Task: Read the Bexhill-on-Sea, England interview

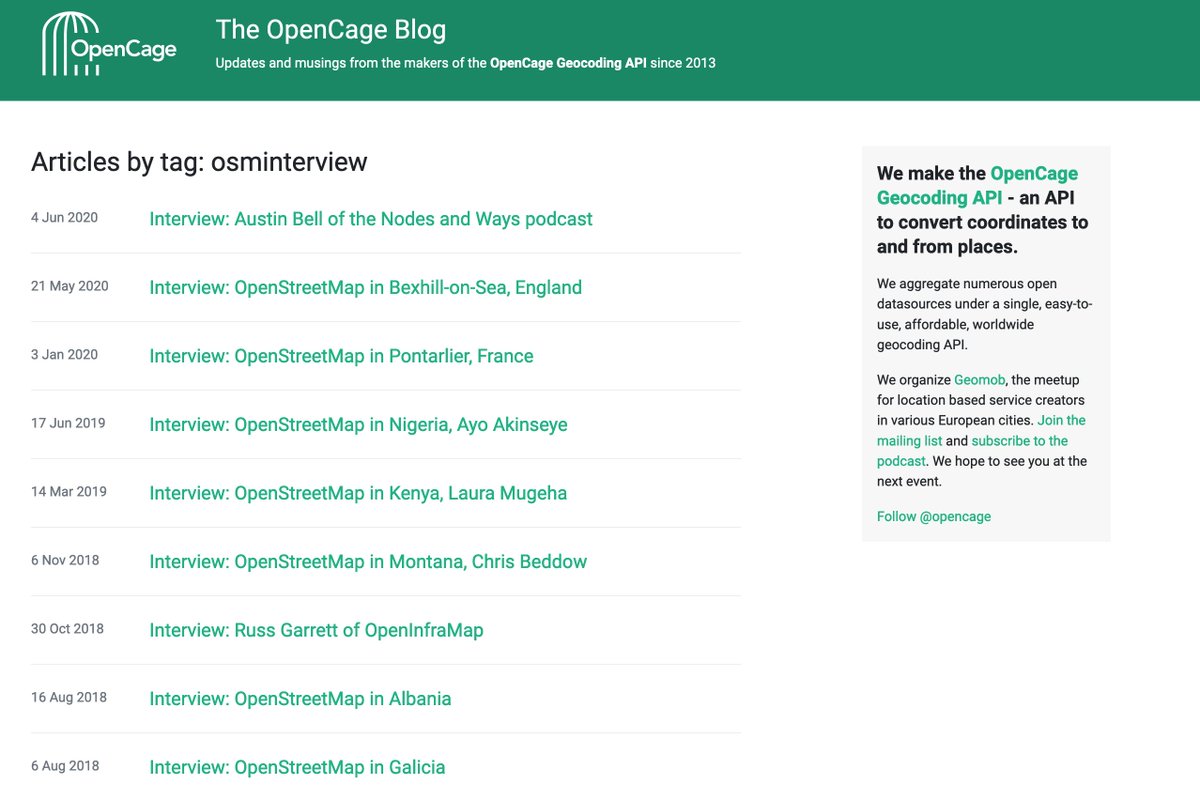Action: (x=365, y=287)
